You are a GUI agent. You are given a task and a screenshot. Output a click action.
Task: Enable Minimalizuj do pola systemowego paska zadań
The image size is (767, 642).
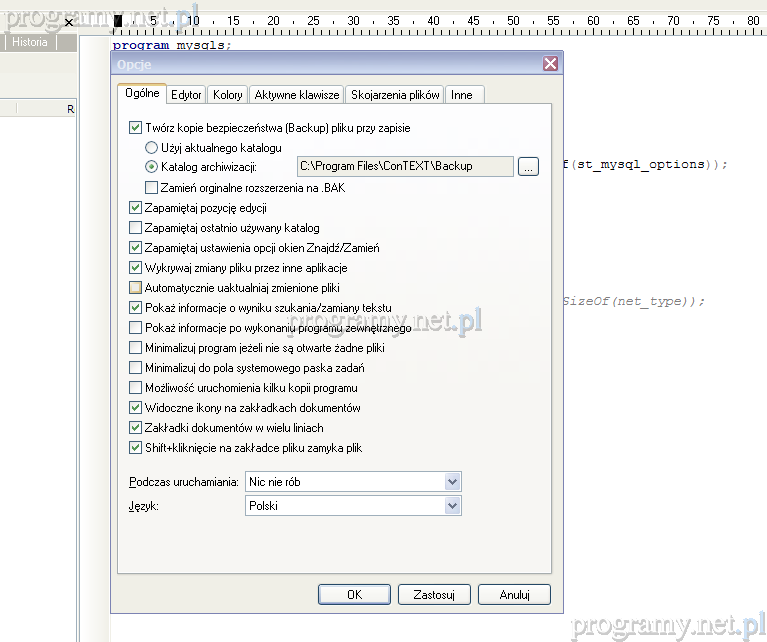point(136,368)
